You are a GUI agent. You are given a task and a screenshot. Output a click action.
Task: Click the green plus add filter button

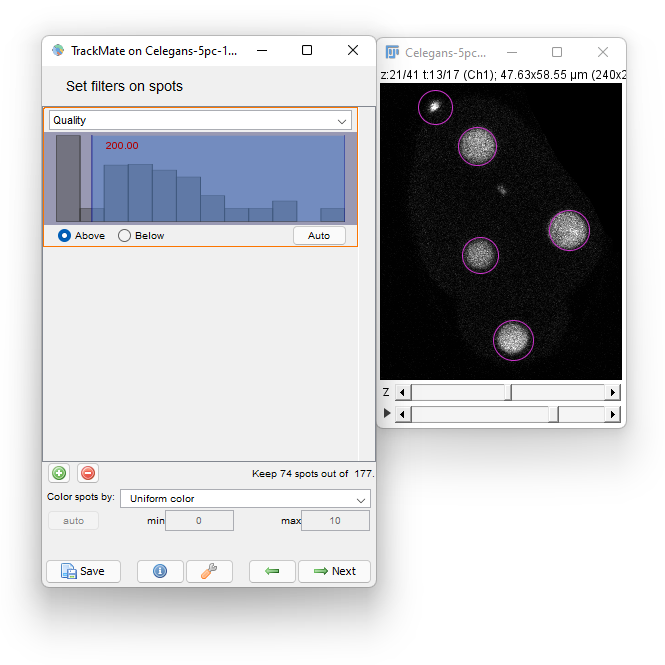[x=59, y=473]
